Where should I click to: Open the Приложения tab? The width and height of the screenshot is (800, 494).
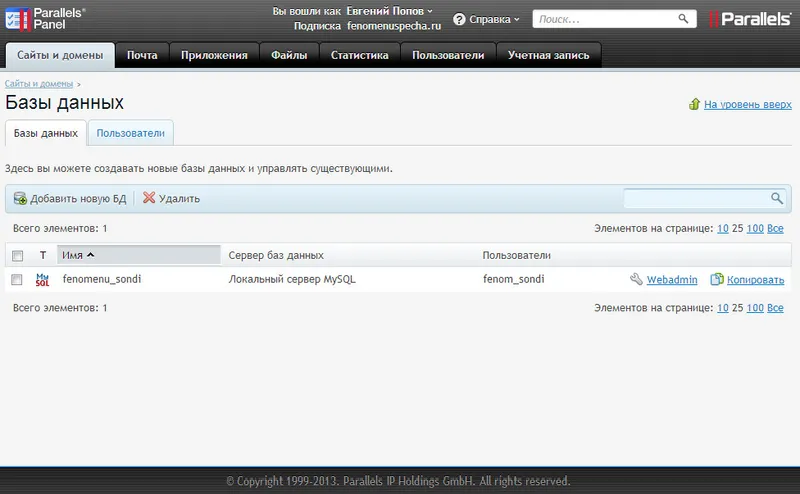tap(214, 55)
